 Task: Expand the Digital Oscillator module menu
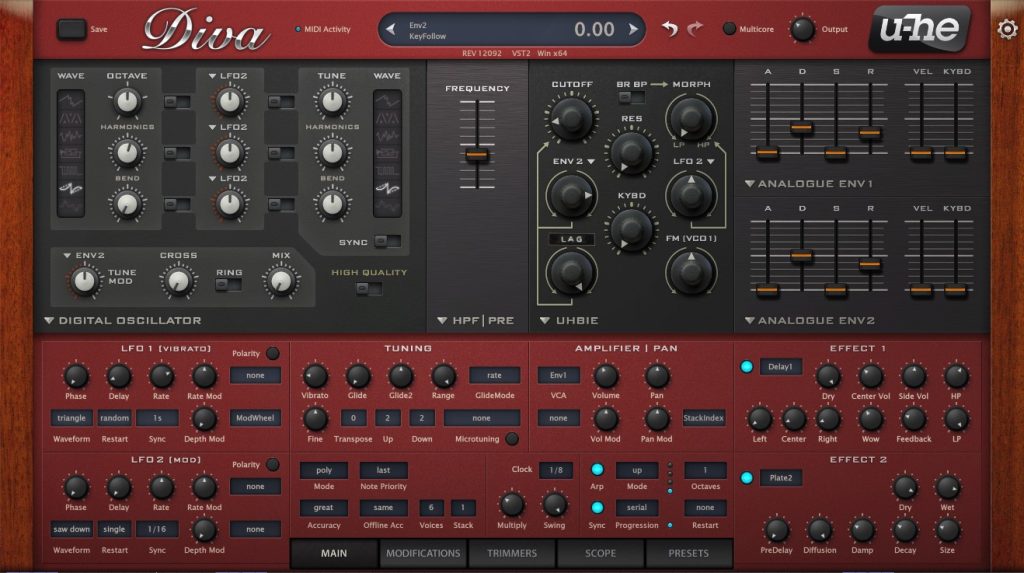pos(49,321)
